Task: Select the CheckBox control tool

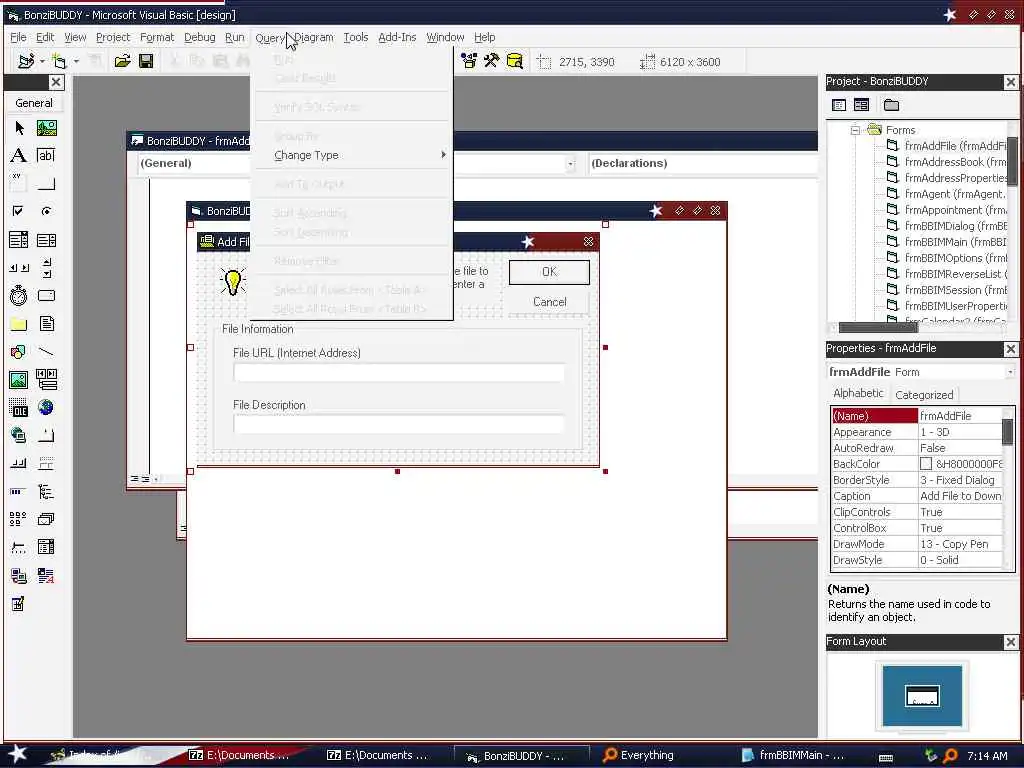Action: point(19,211)
